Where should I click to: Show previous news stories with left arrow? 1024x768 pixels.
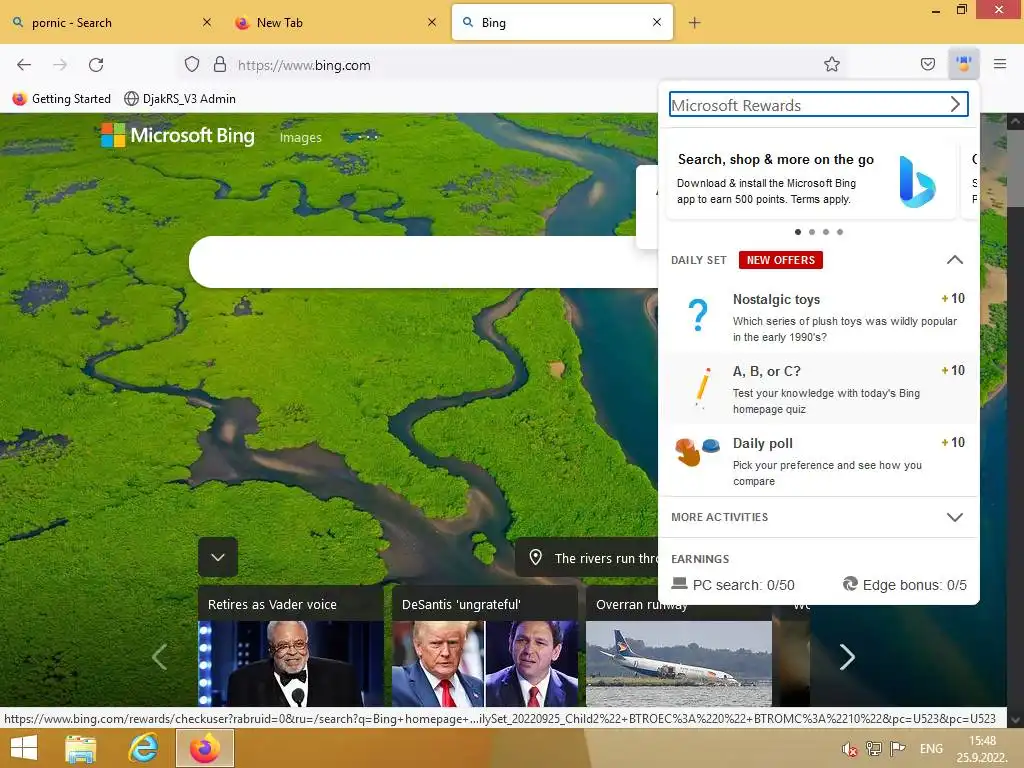click(x=160, y=657)
